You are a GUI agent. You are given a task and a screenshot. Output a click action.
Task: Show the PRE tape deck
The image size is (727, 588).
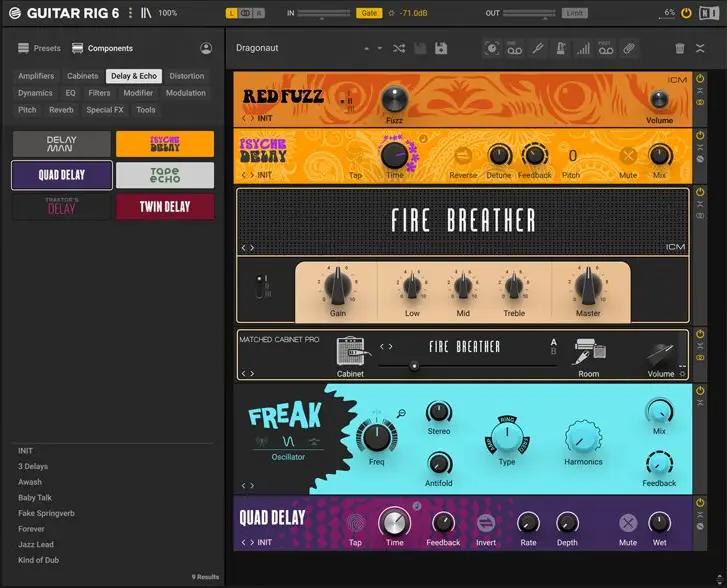click(515, 48)
